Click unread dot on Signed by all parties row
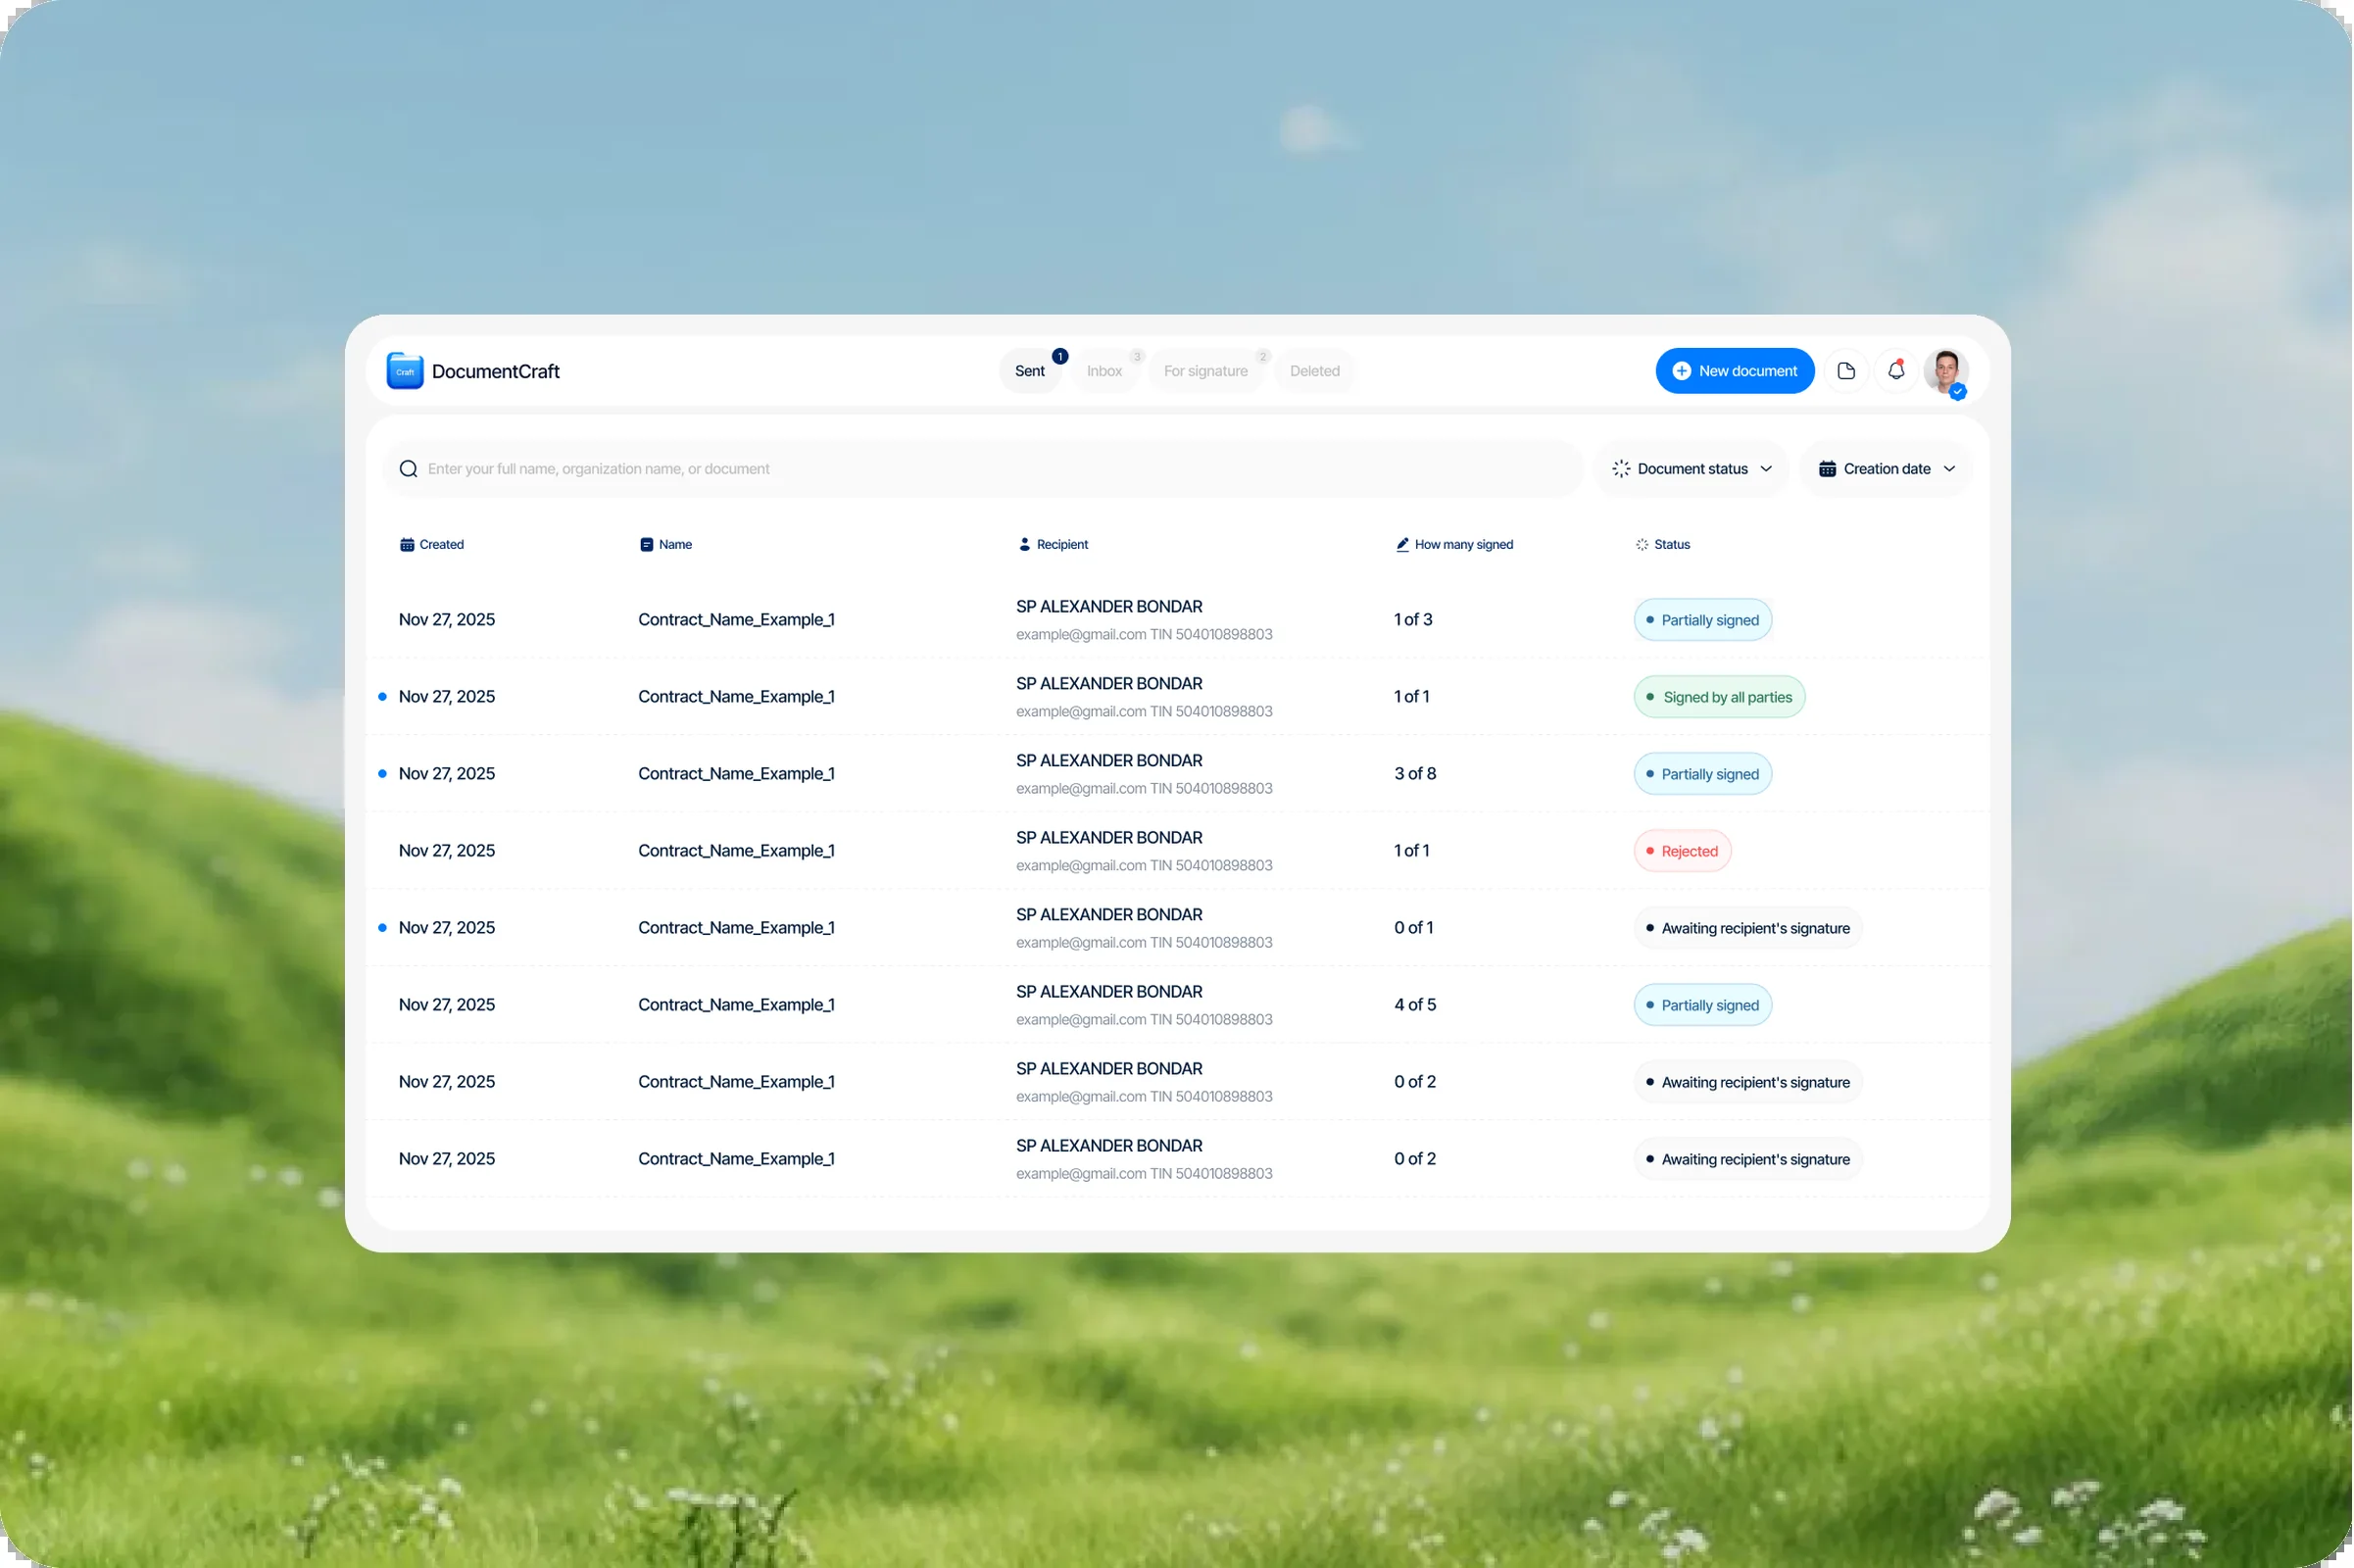The height and width of the screenshot is (1568, 2354). click(382, 697)
